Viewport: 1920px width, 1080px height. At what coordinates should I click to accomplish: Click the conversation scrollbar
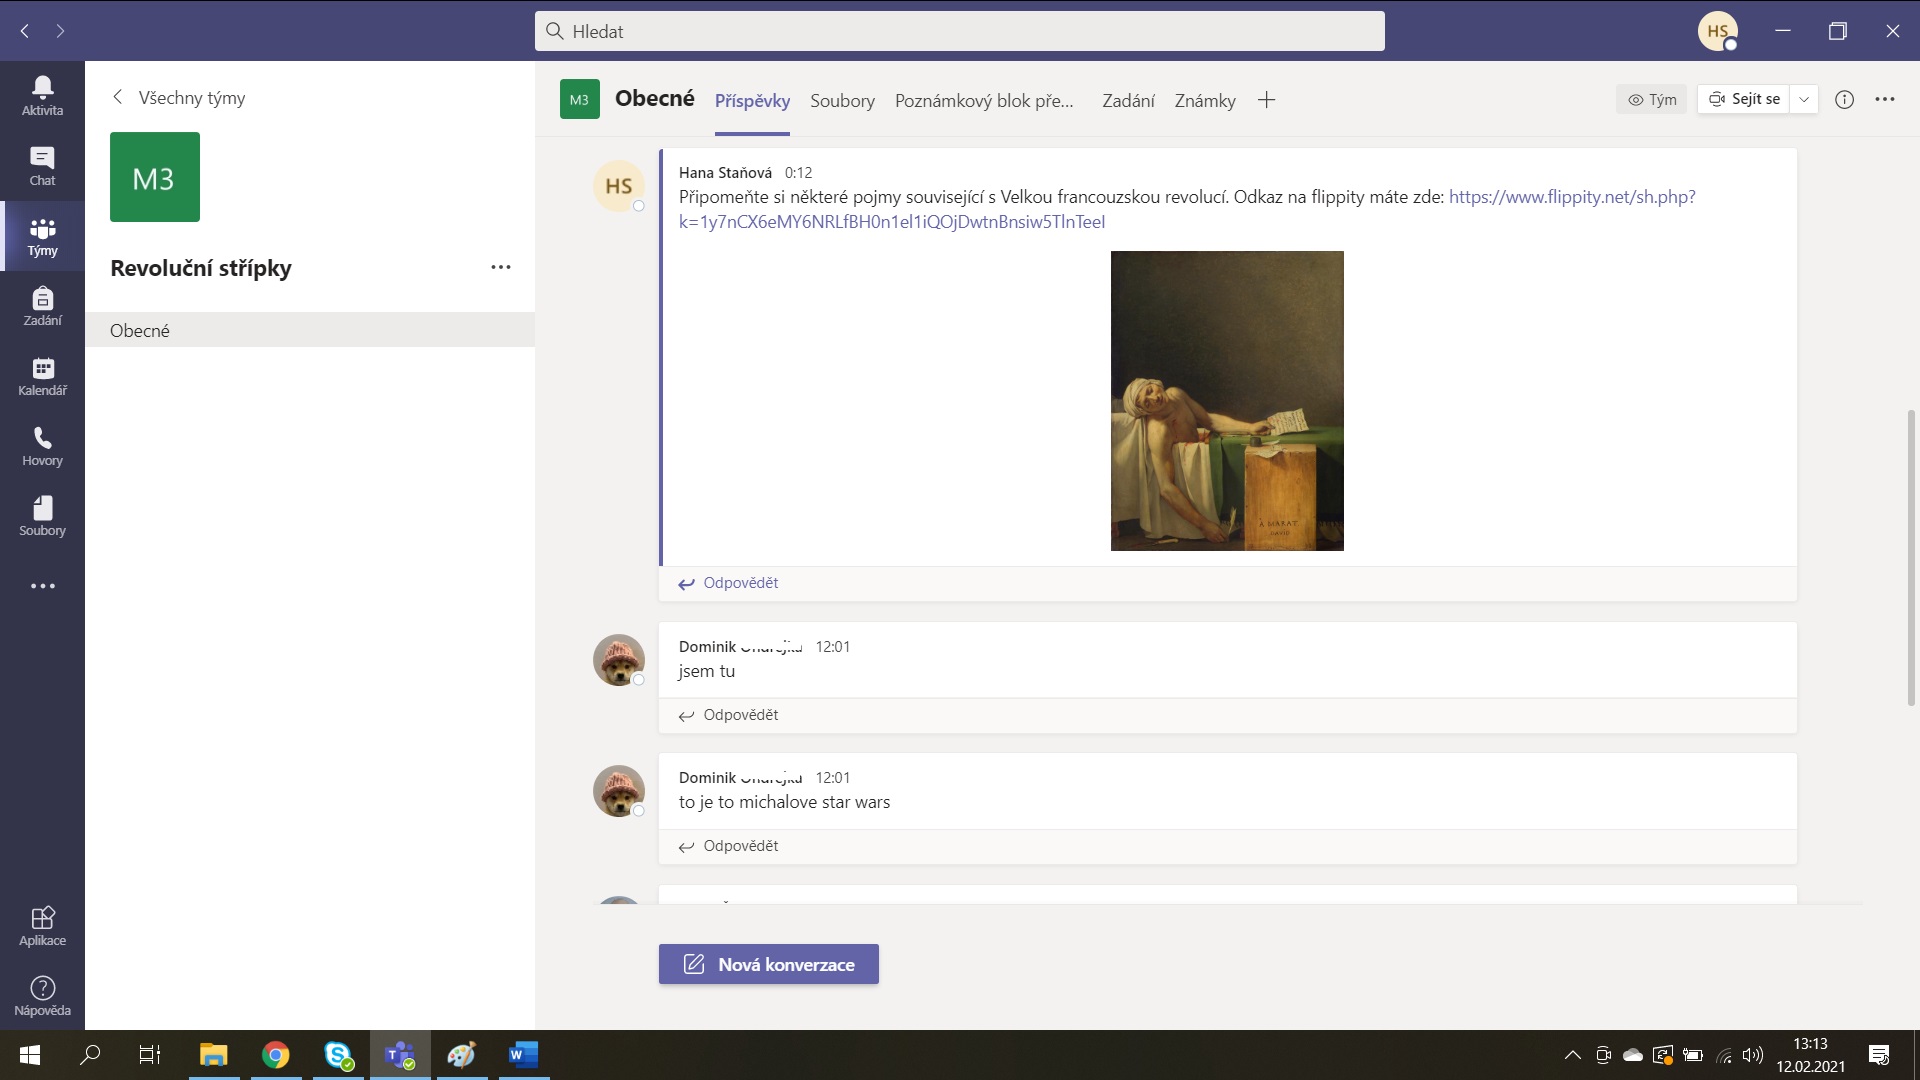[x=1912, y=557]
